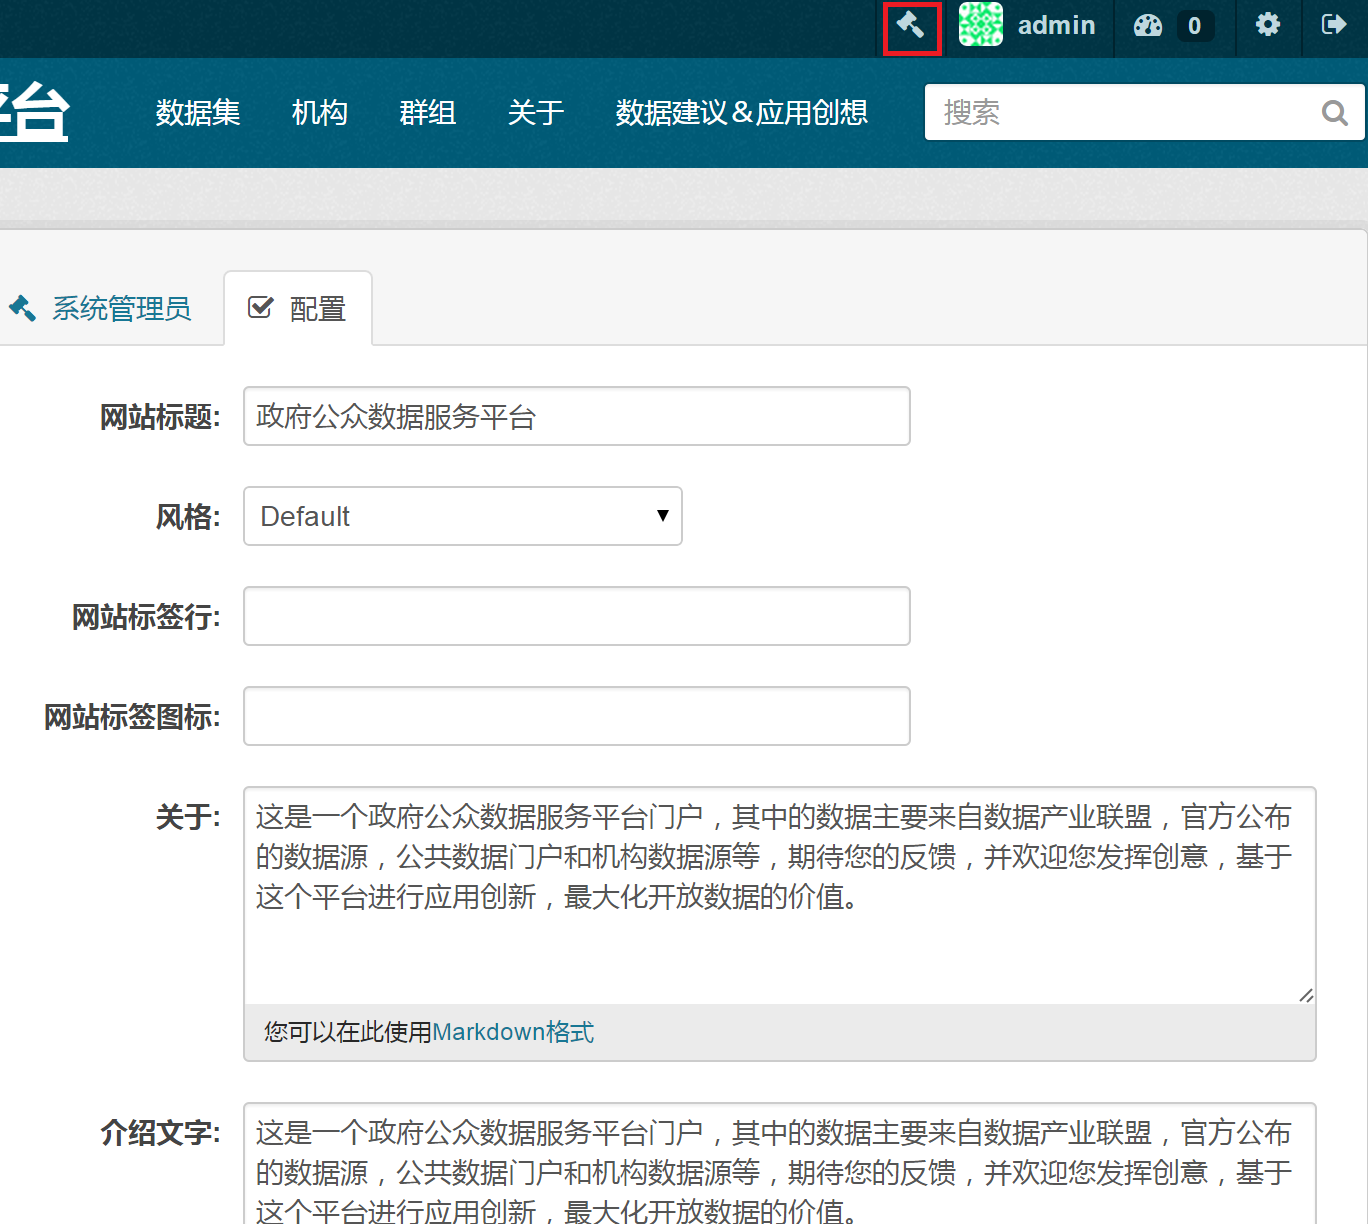
Task: Switch to the 系统管理员 tab
Action: (100, 308)
